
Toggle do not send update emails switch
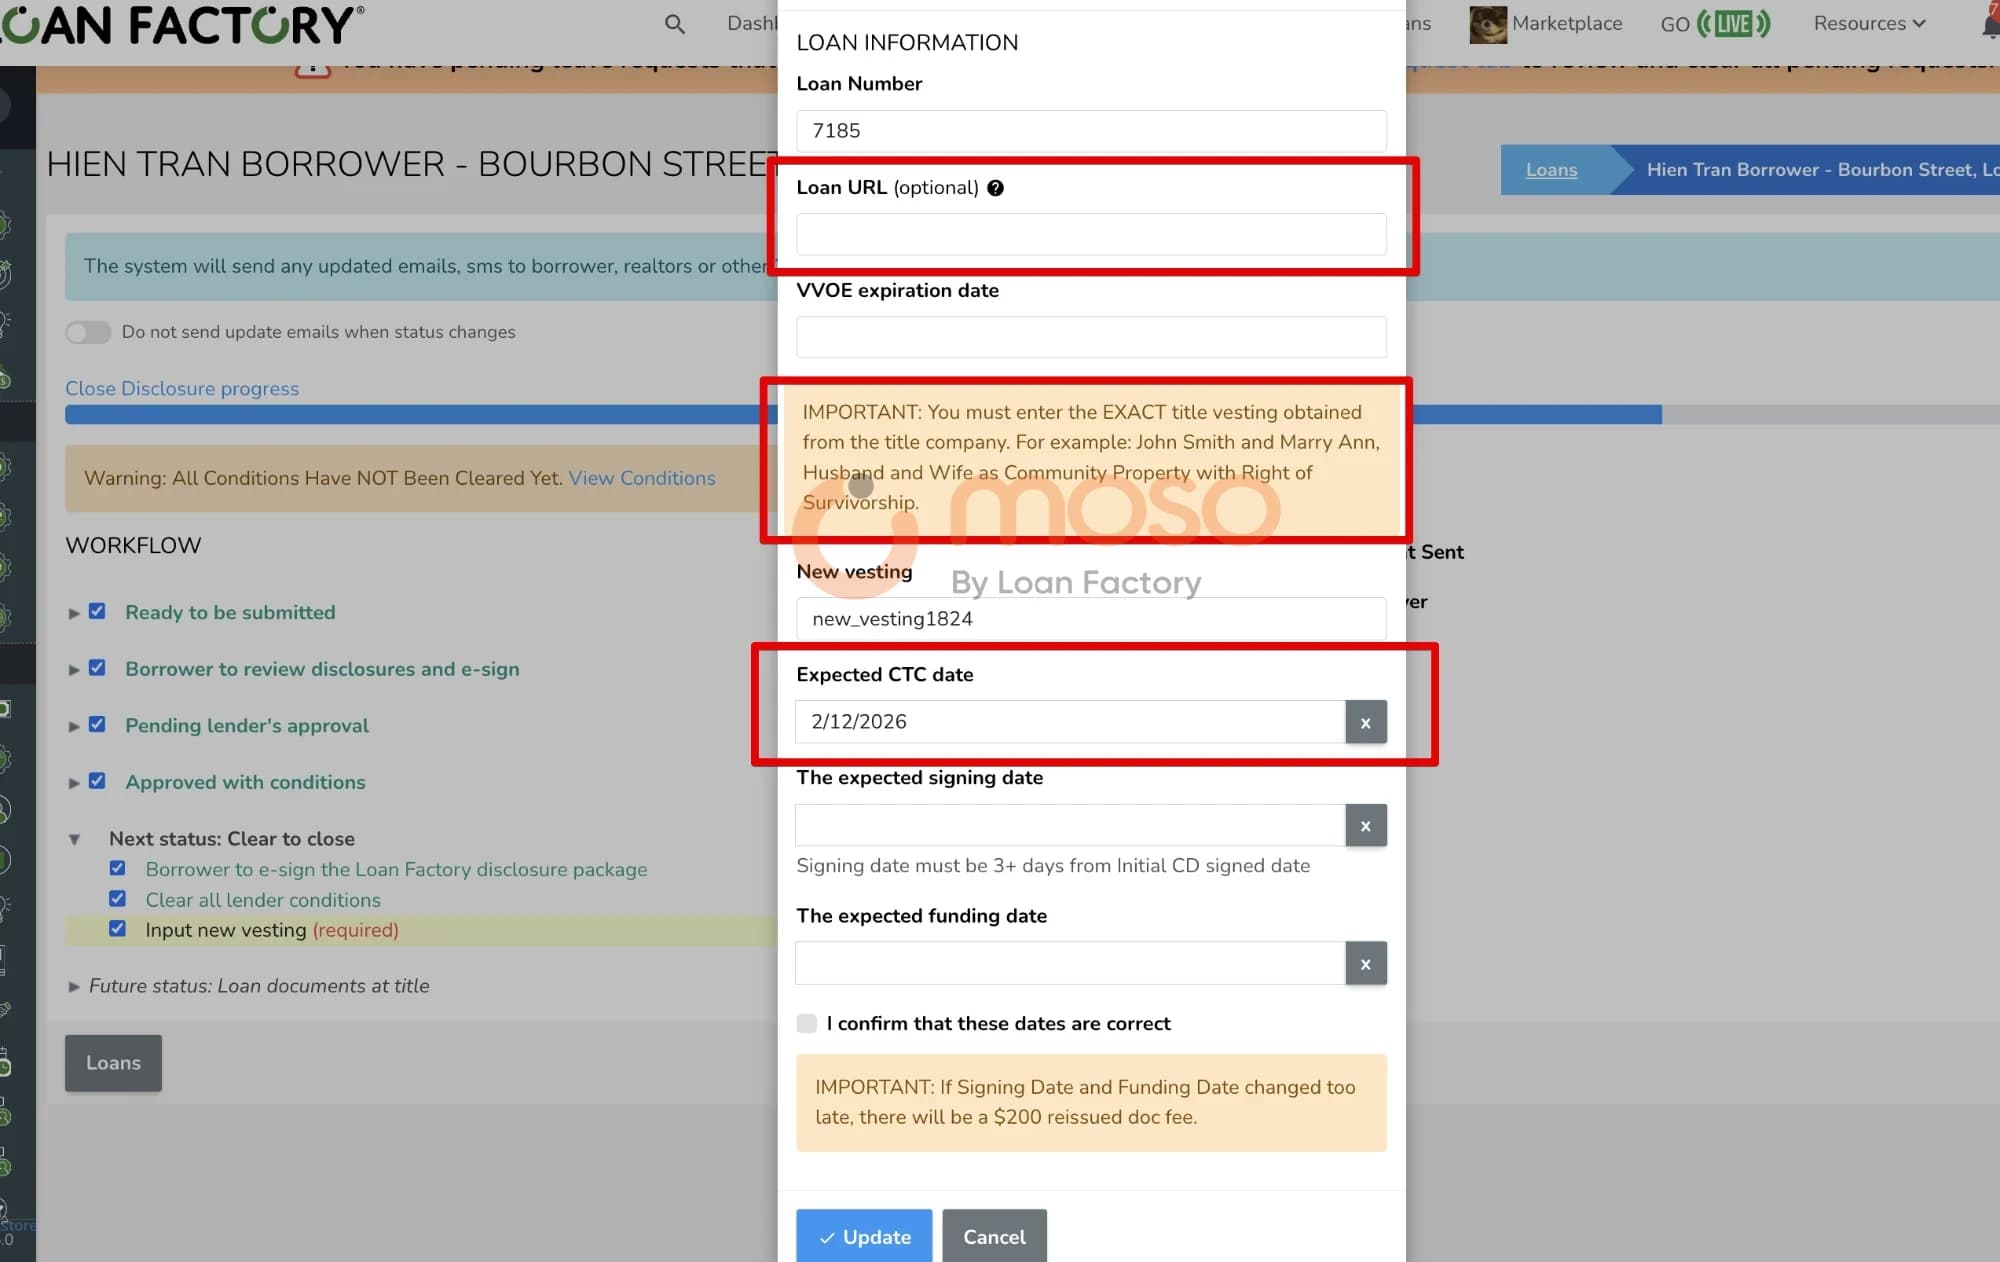click(88, 332)
